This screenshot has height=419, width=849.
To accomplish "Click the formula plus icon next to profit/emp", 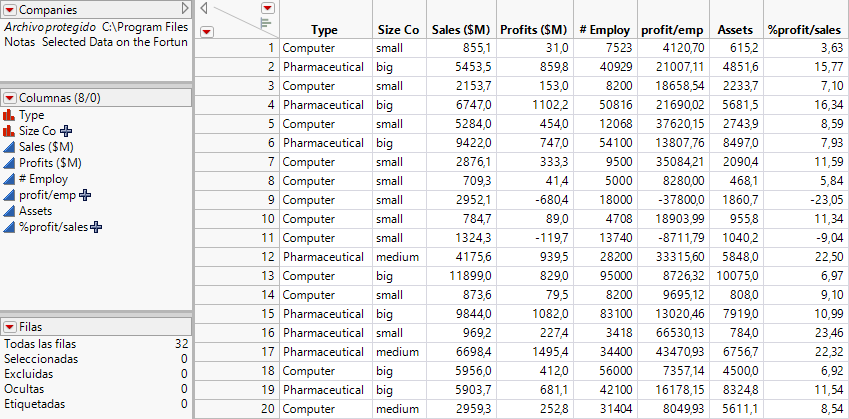I will (x=85, y=196).
